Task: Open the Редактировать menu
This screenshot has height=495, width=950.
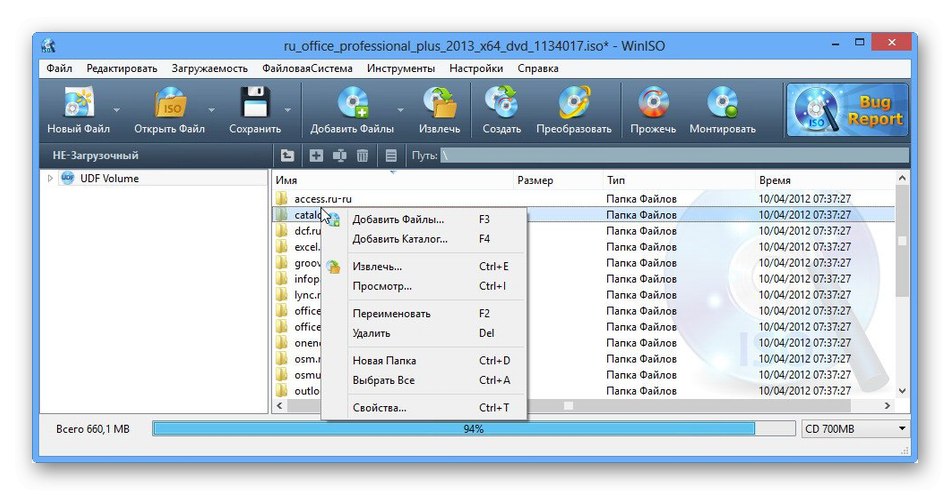Action: coord(122,68)
